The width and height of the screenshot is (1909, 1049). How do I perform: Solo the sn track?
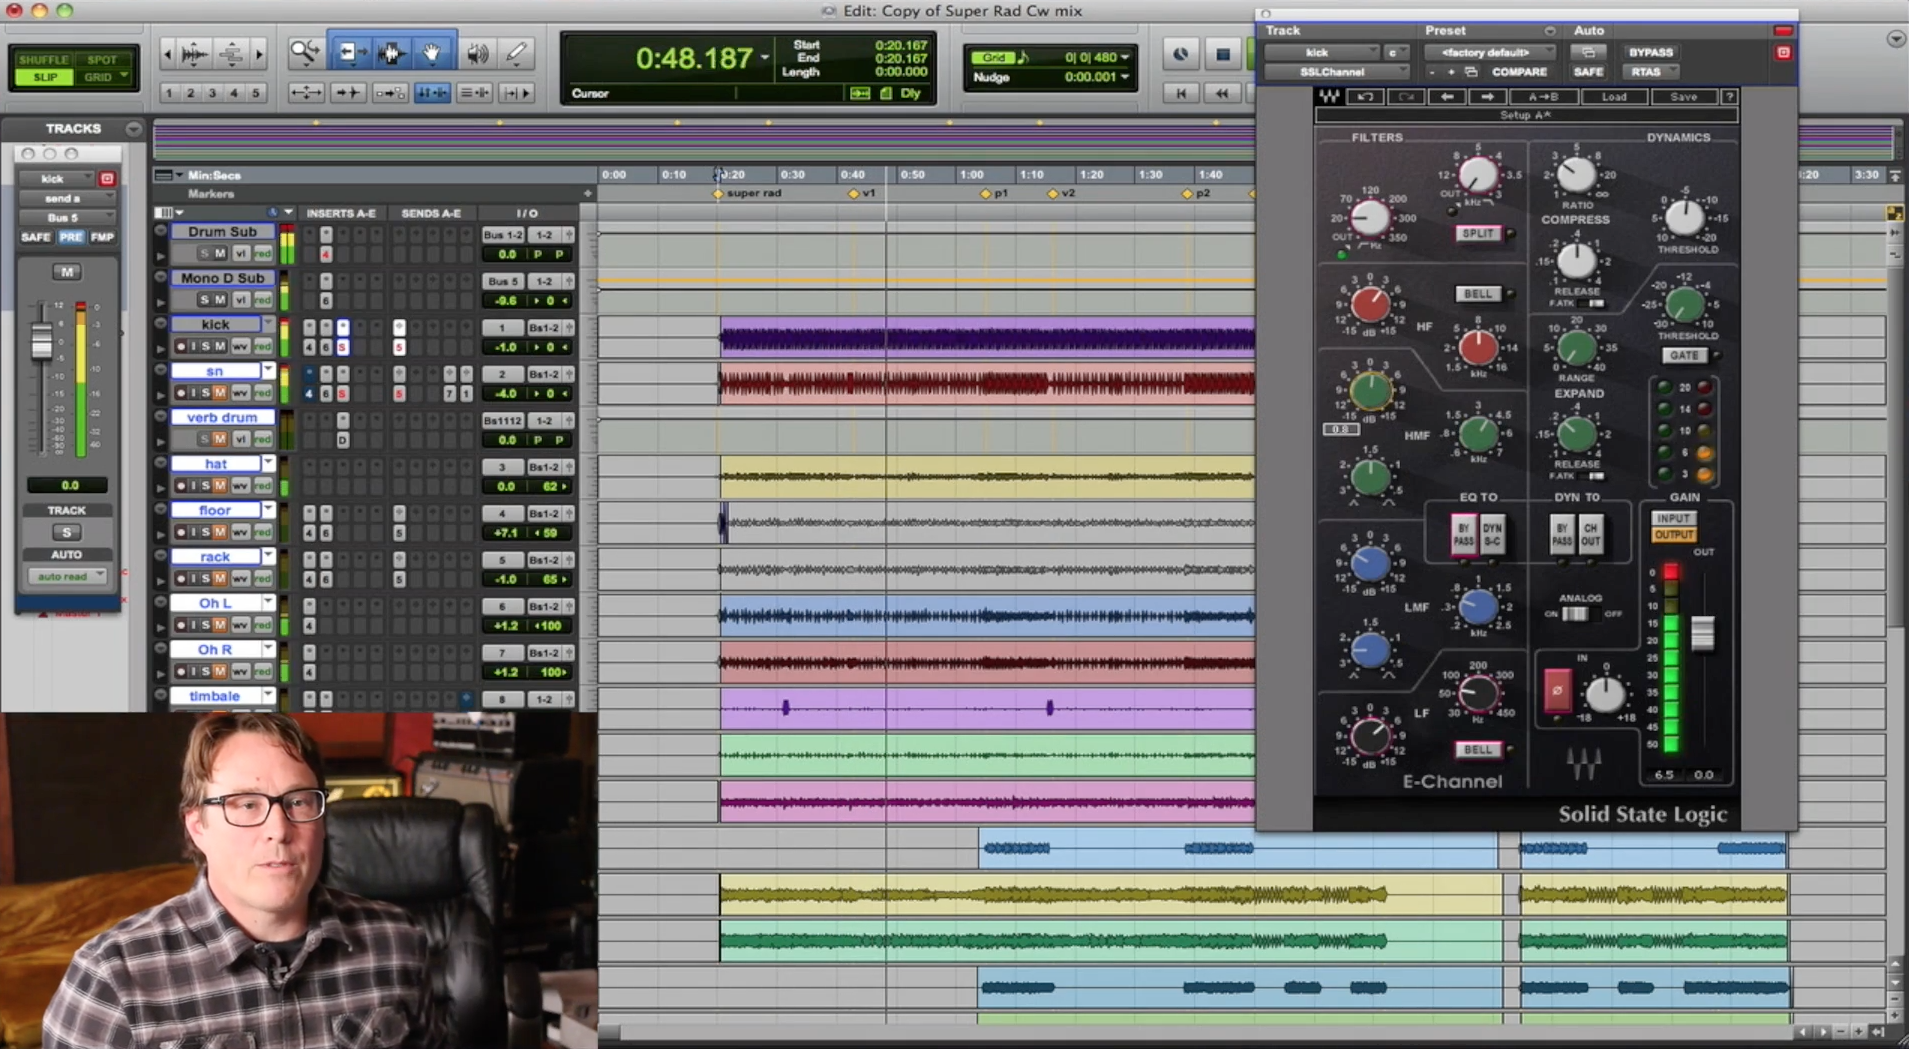pos(207,393)
